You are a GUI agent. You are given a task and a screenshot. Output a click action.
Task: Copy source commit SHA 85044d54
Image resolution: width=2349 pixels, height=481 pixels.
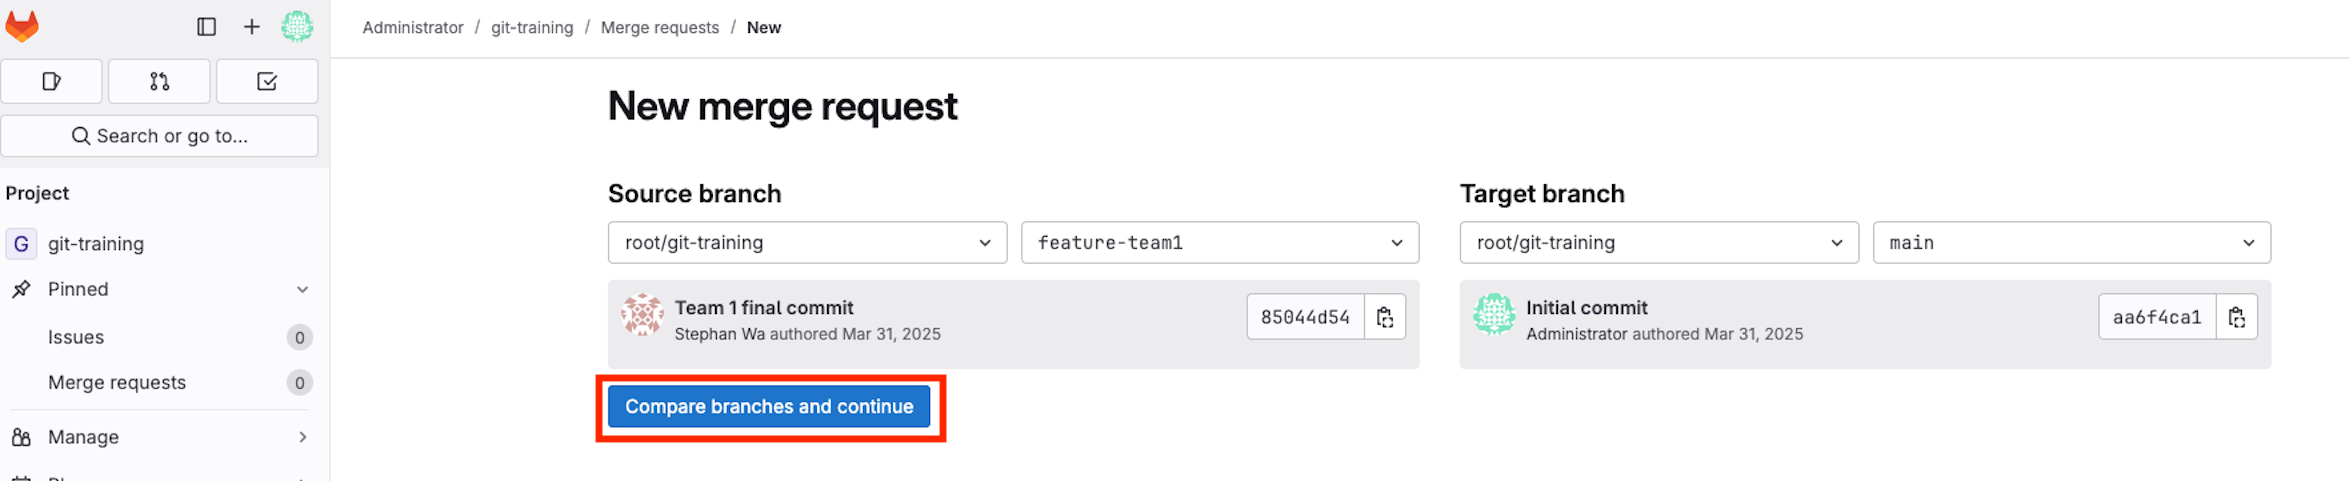(1385, 317)
